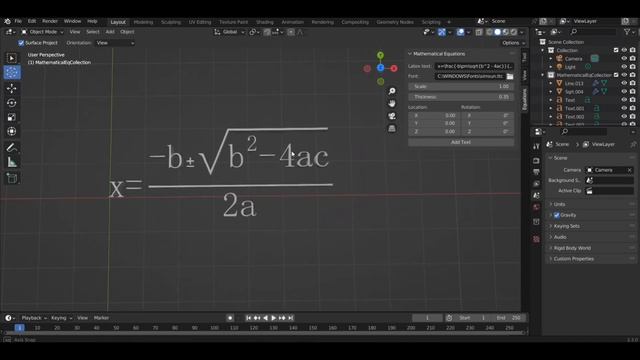Click the zoom view magnifier icon in viewport
The width and height of the screenshot is (640, 360).
click(x=392, y=91)
